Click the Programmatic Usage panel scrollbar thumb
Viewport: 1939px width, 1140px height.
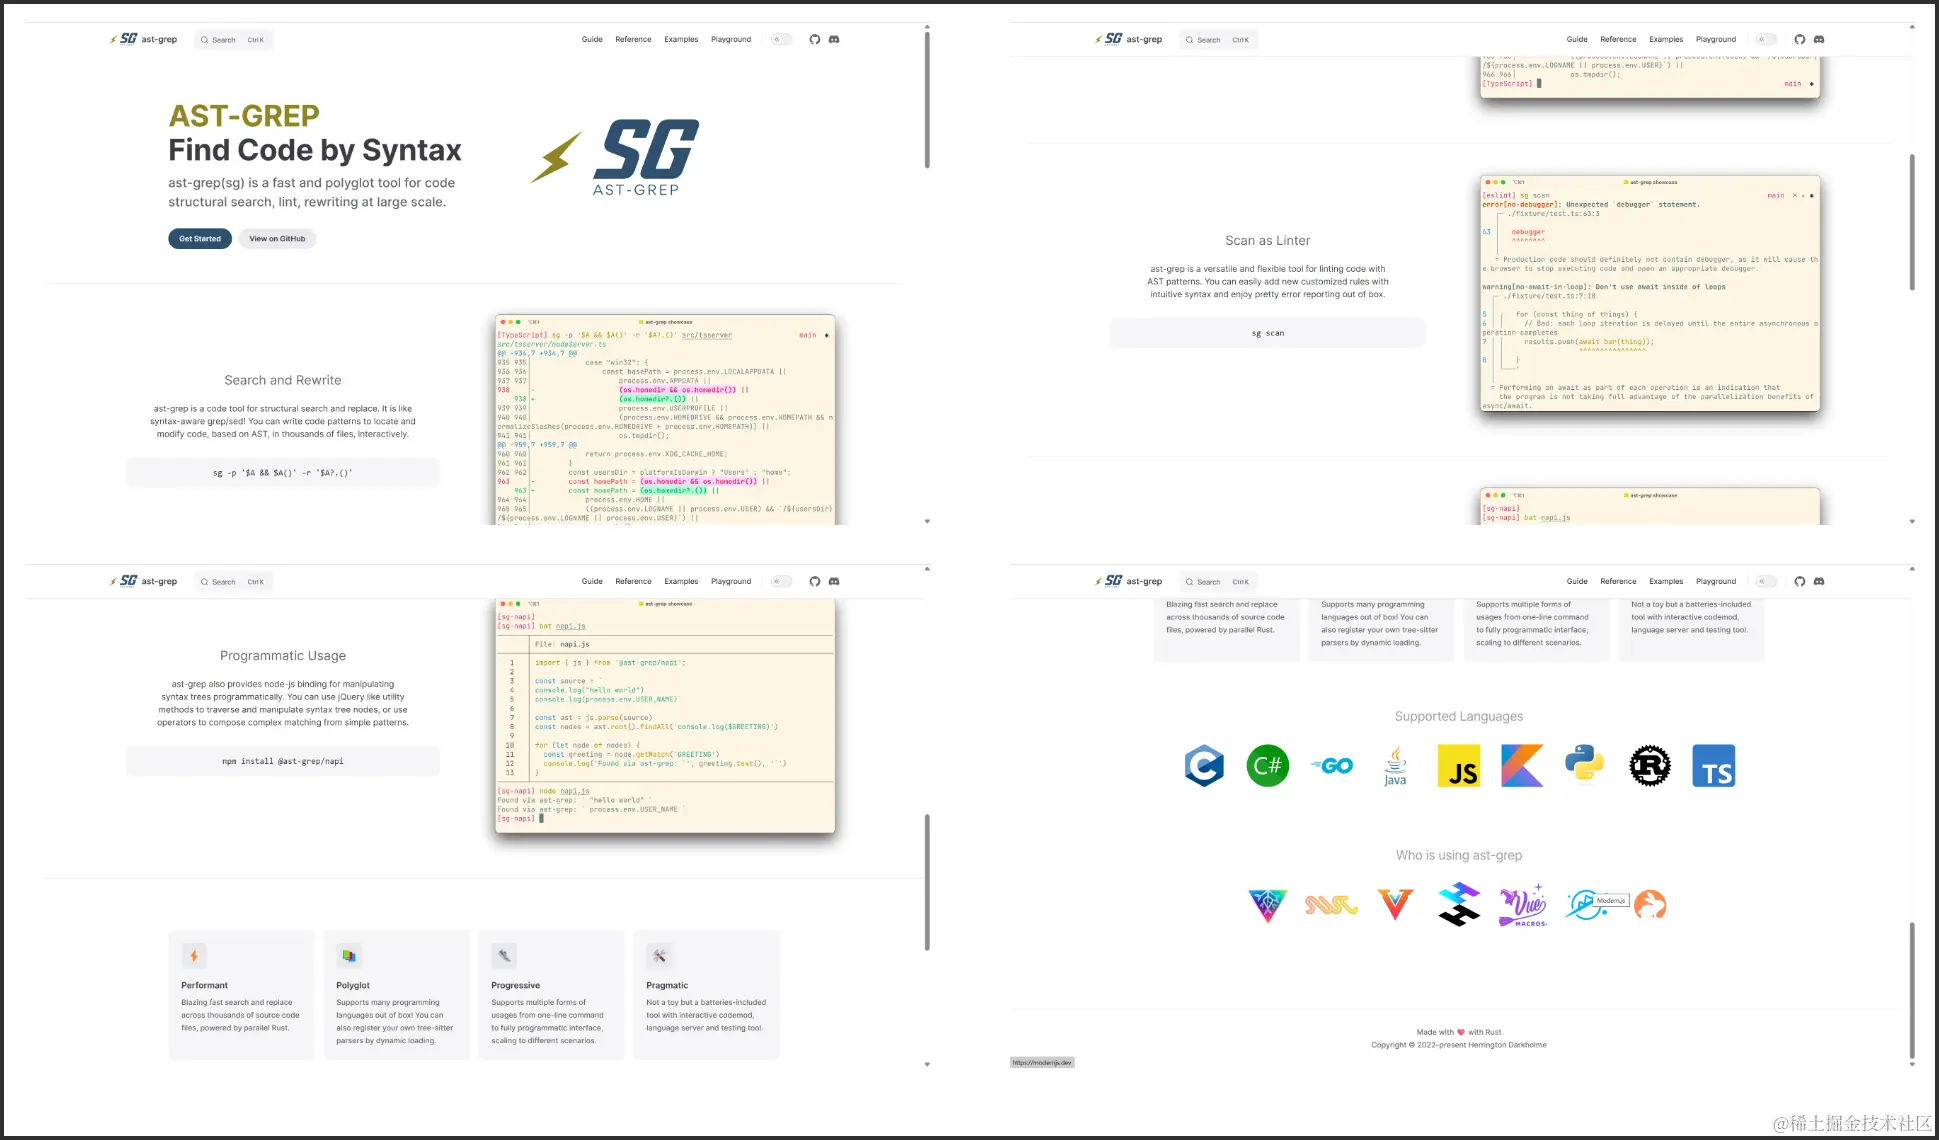(x=927, y=881)
